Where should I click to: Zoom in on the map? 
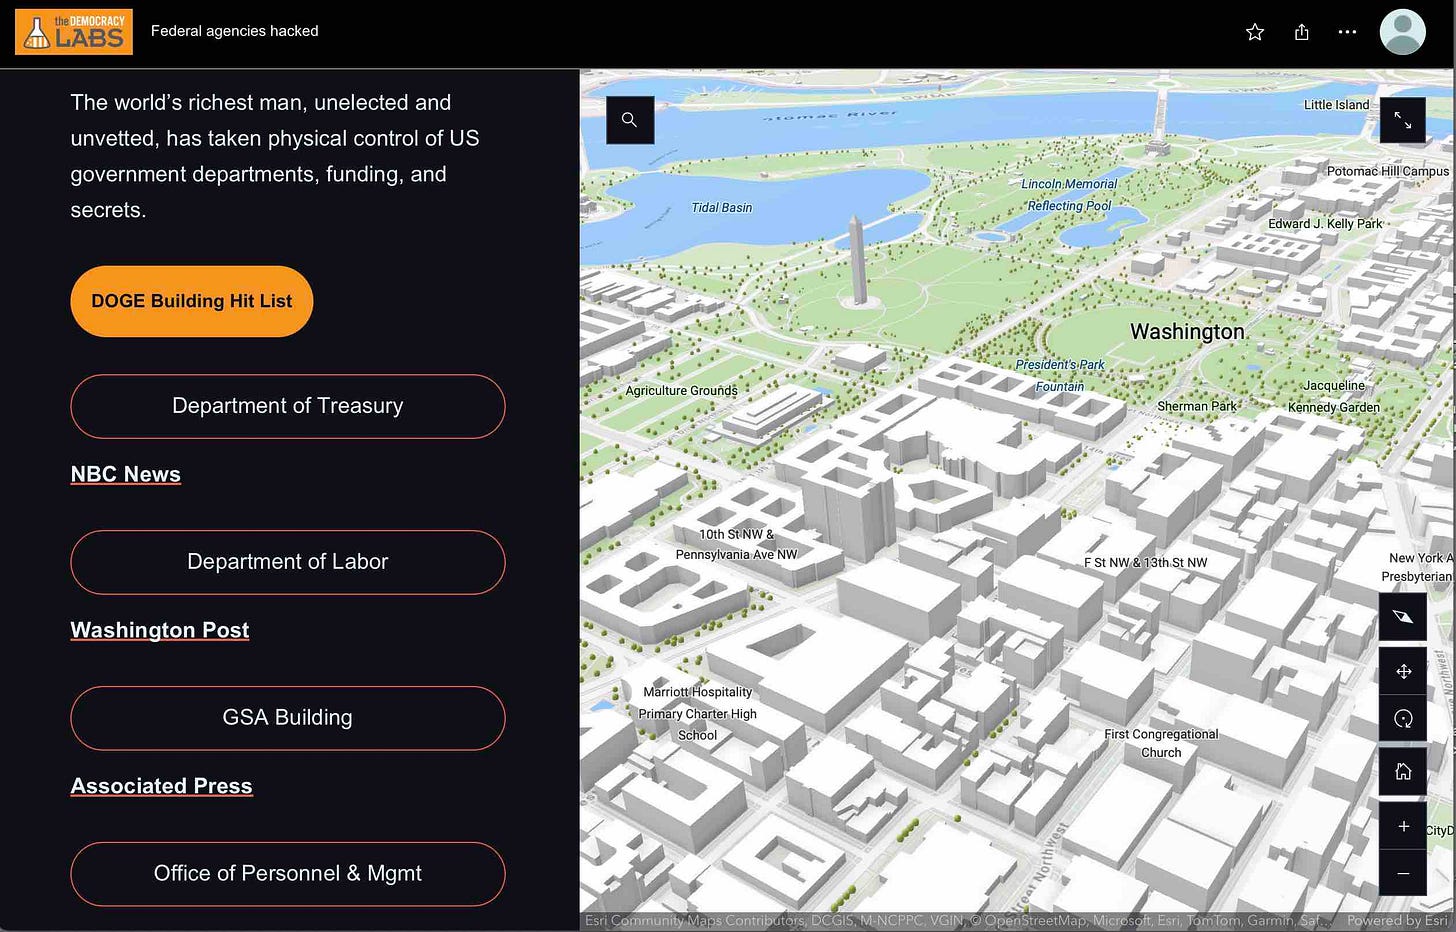click(1403, 826)
